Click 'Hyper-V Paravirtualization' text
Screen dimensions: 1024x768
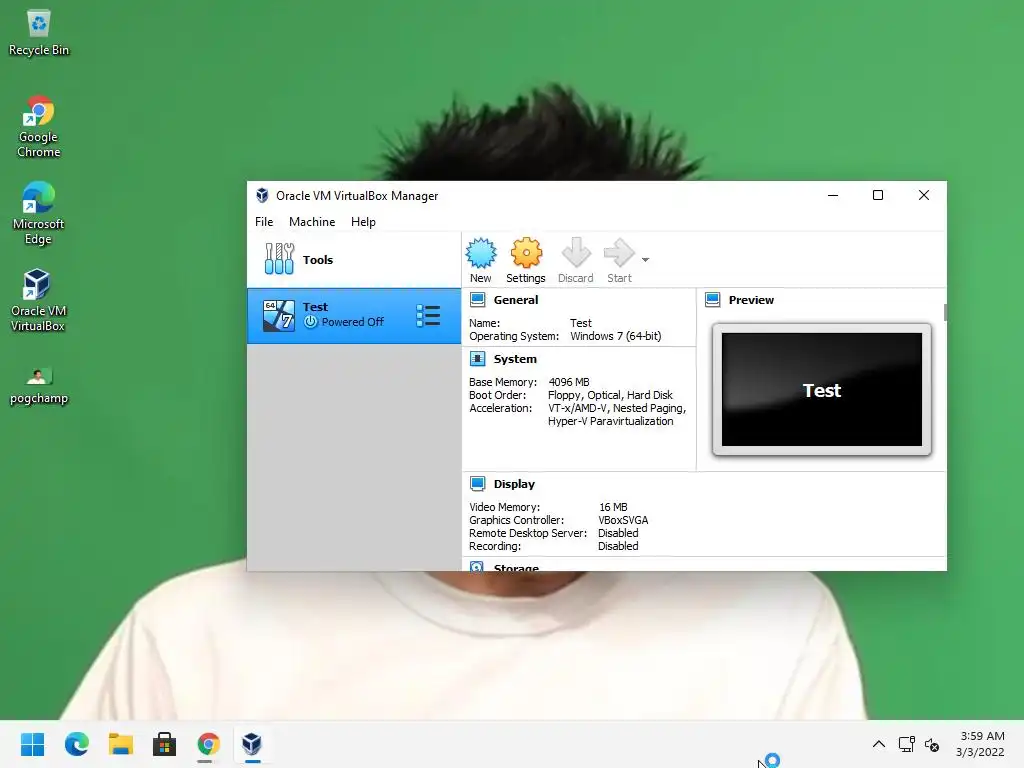pos(611,421)
